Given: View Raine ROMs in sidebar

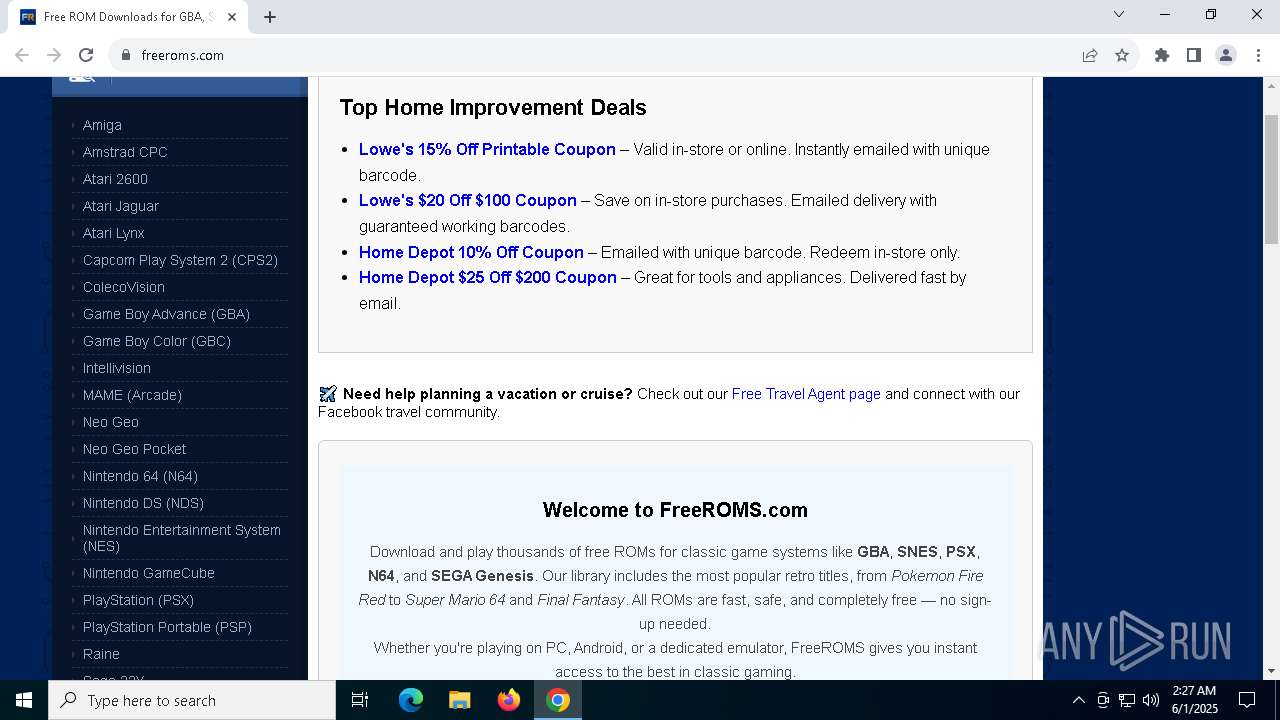Looking at the screenshot, I should point(101,654).
